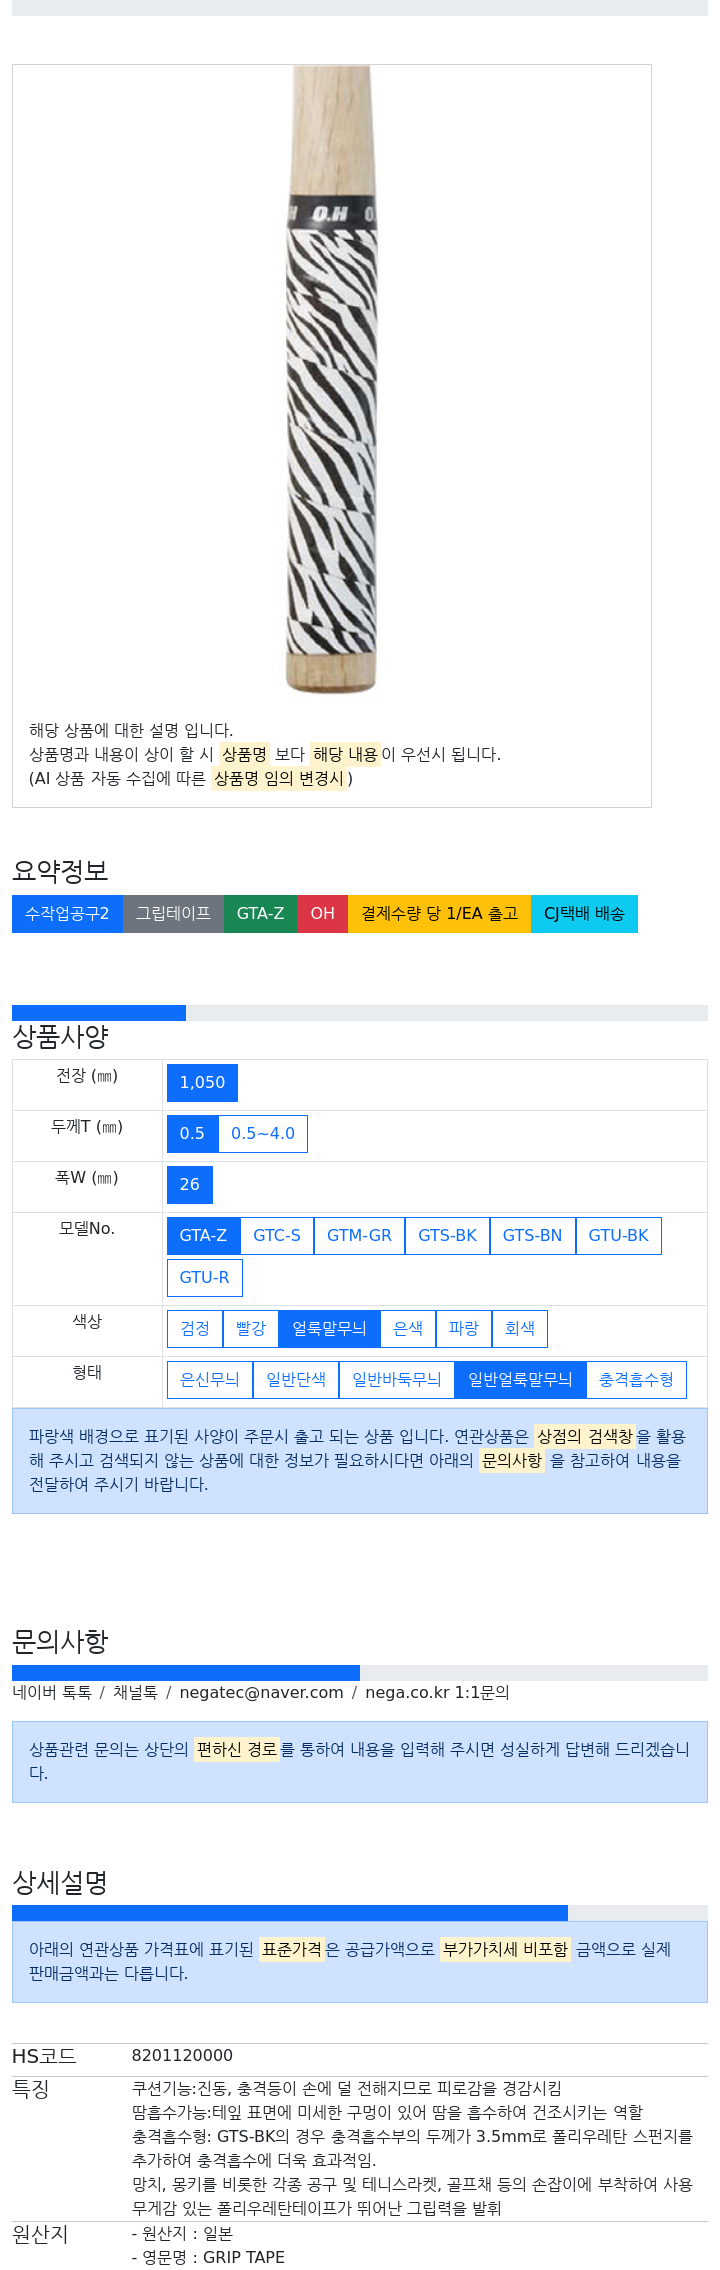This screenshot has height=2270, width=720.
Task: Pick the GTS-BK model button
Action: coord(447,1236)
